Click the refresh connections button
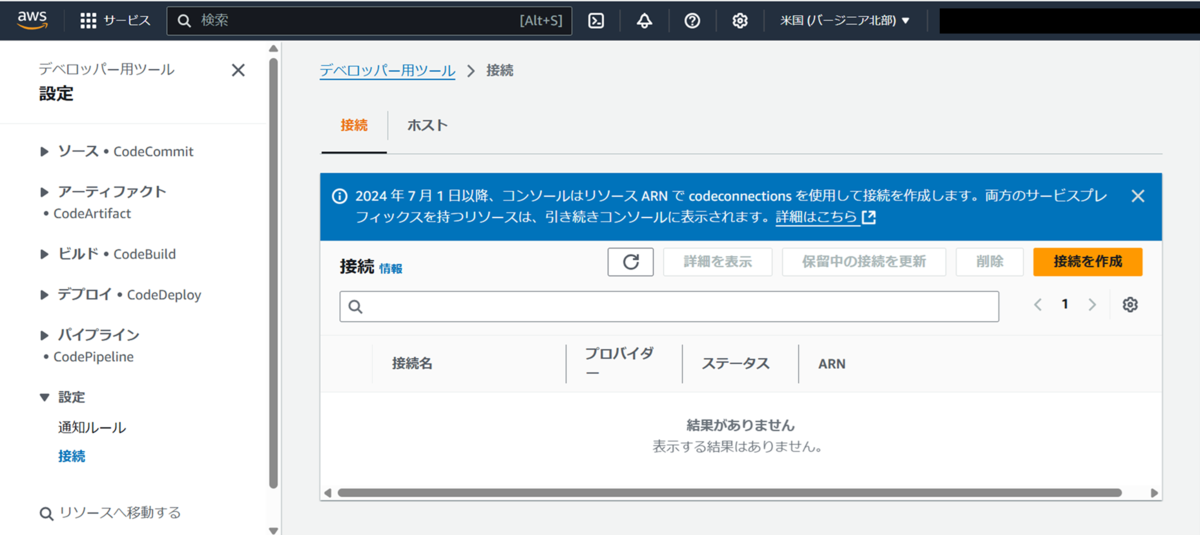Viewport: 1200px width, 535px height. click(631, 262)
